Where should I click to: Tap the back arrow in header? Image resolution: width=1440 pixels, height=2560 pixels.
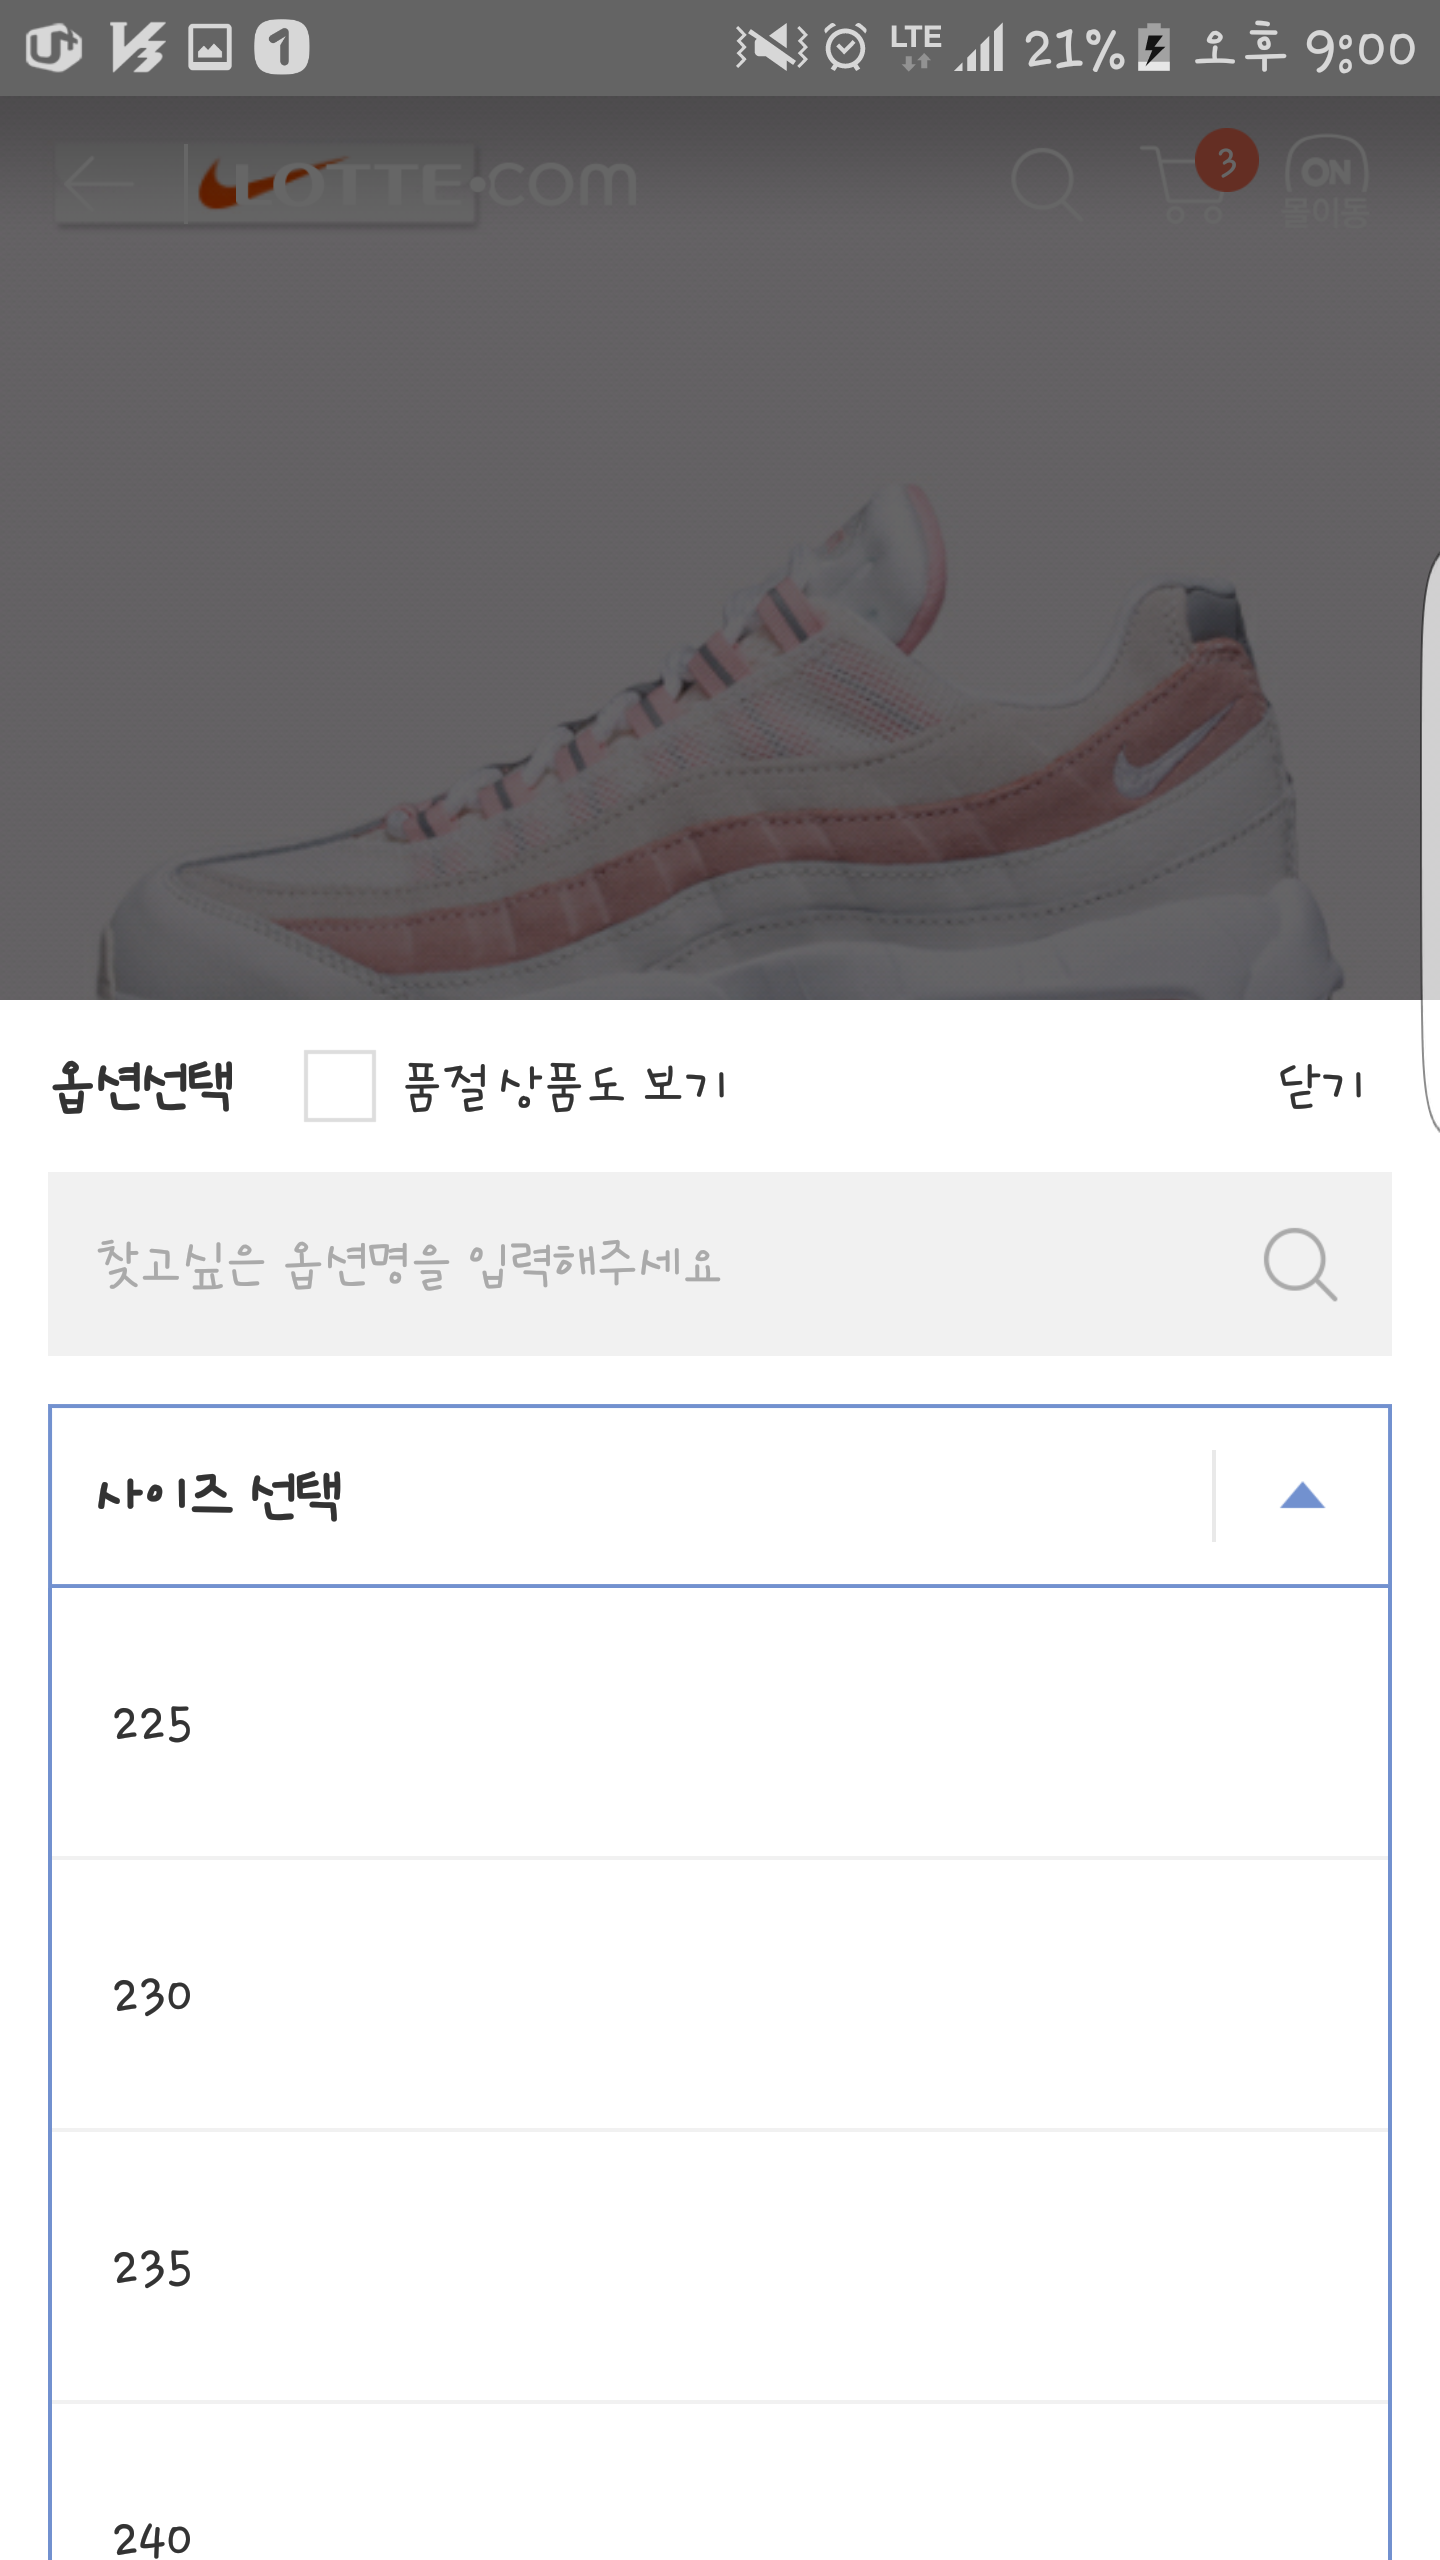point(100,184)
